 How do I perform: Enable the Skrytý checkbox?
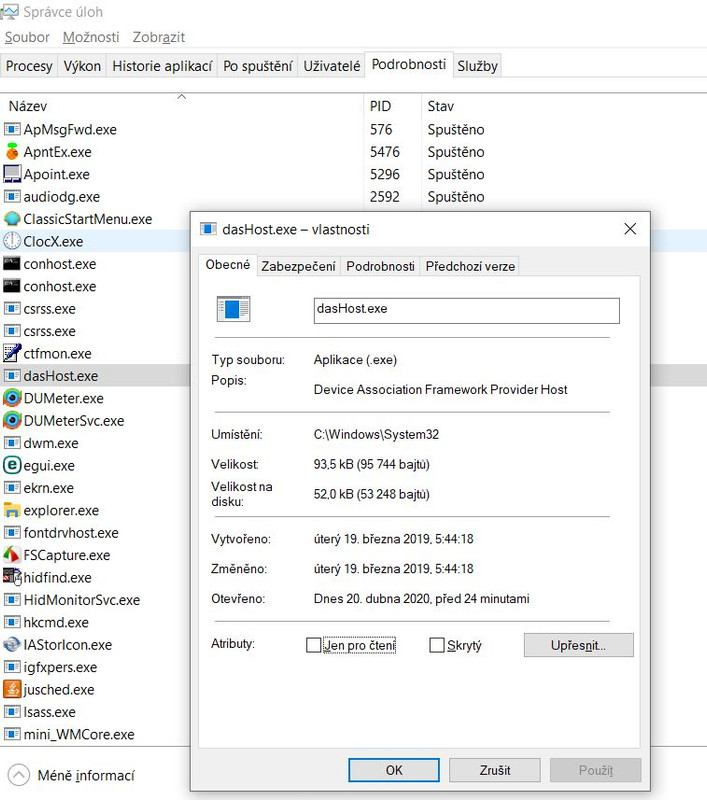pos(437,645)
